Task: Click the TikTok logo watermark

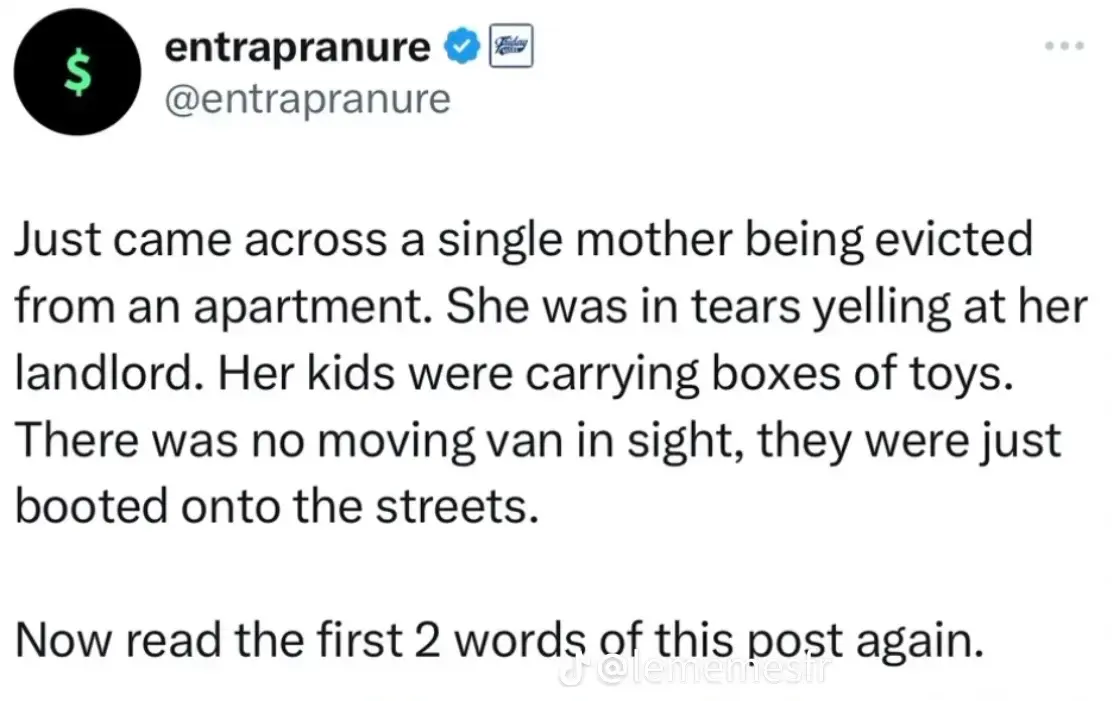Action: (572, 673)
